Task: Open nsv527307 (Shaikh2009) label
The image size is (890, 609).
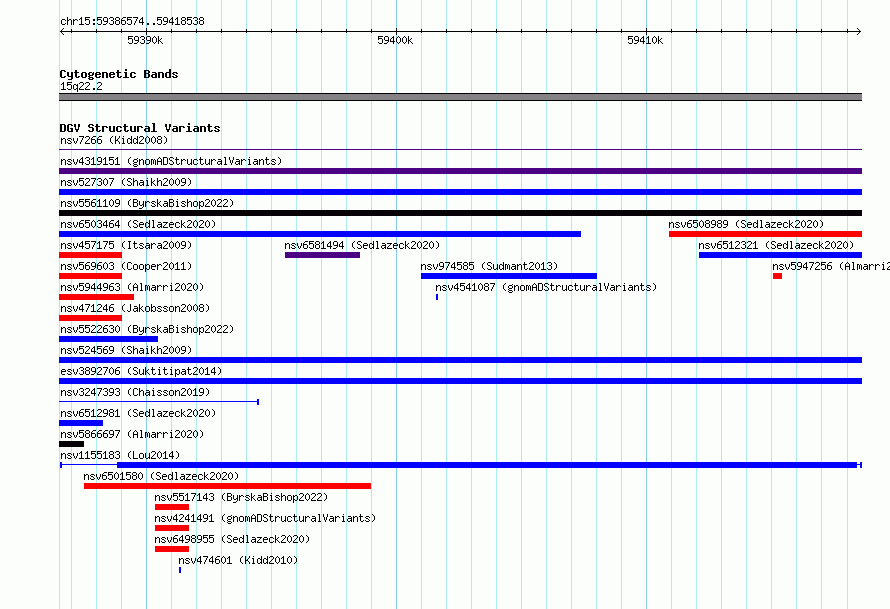Action: pyautogui.click(x=126, y=182)
